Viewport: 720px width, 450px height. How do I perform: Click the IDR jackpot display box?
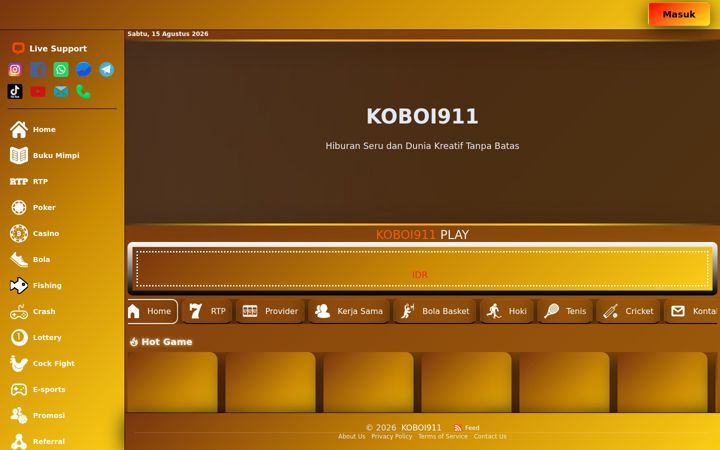[422, 269]
